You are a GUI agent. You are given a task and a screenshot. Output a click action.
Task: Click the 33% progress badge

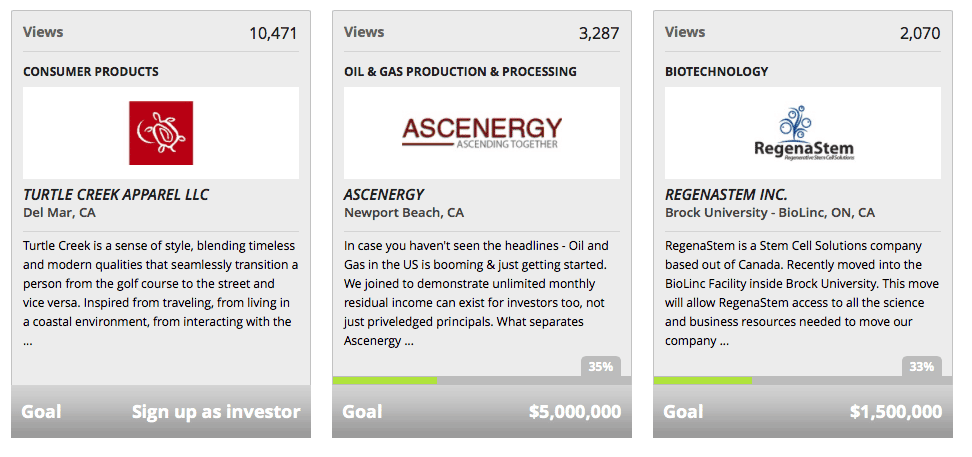pos(921,367)
